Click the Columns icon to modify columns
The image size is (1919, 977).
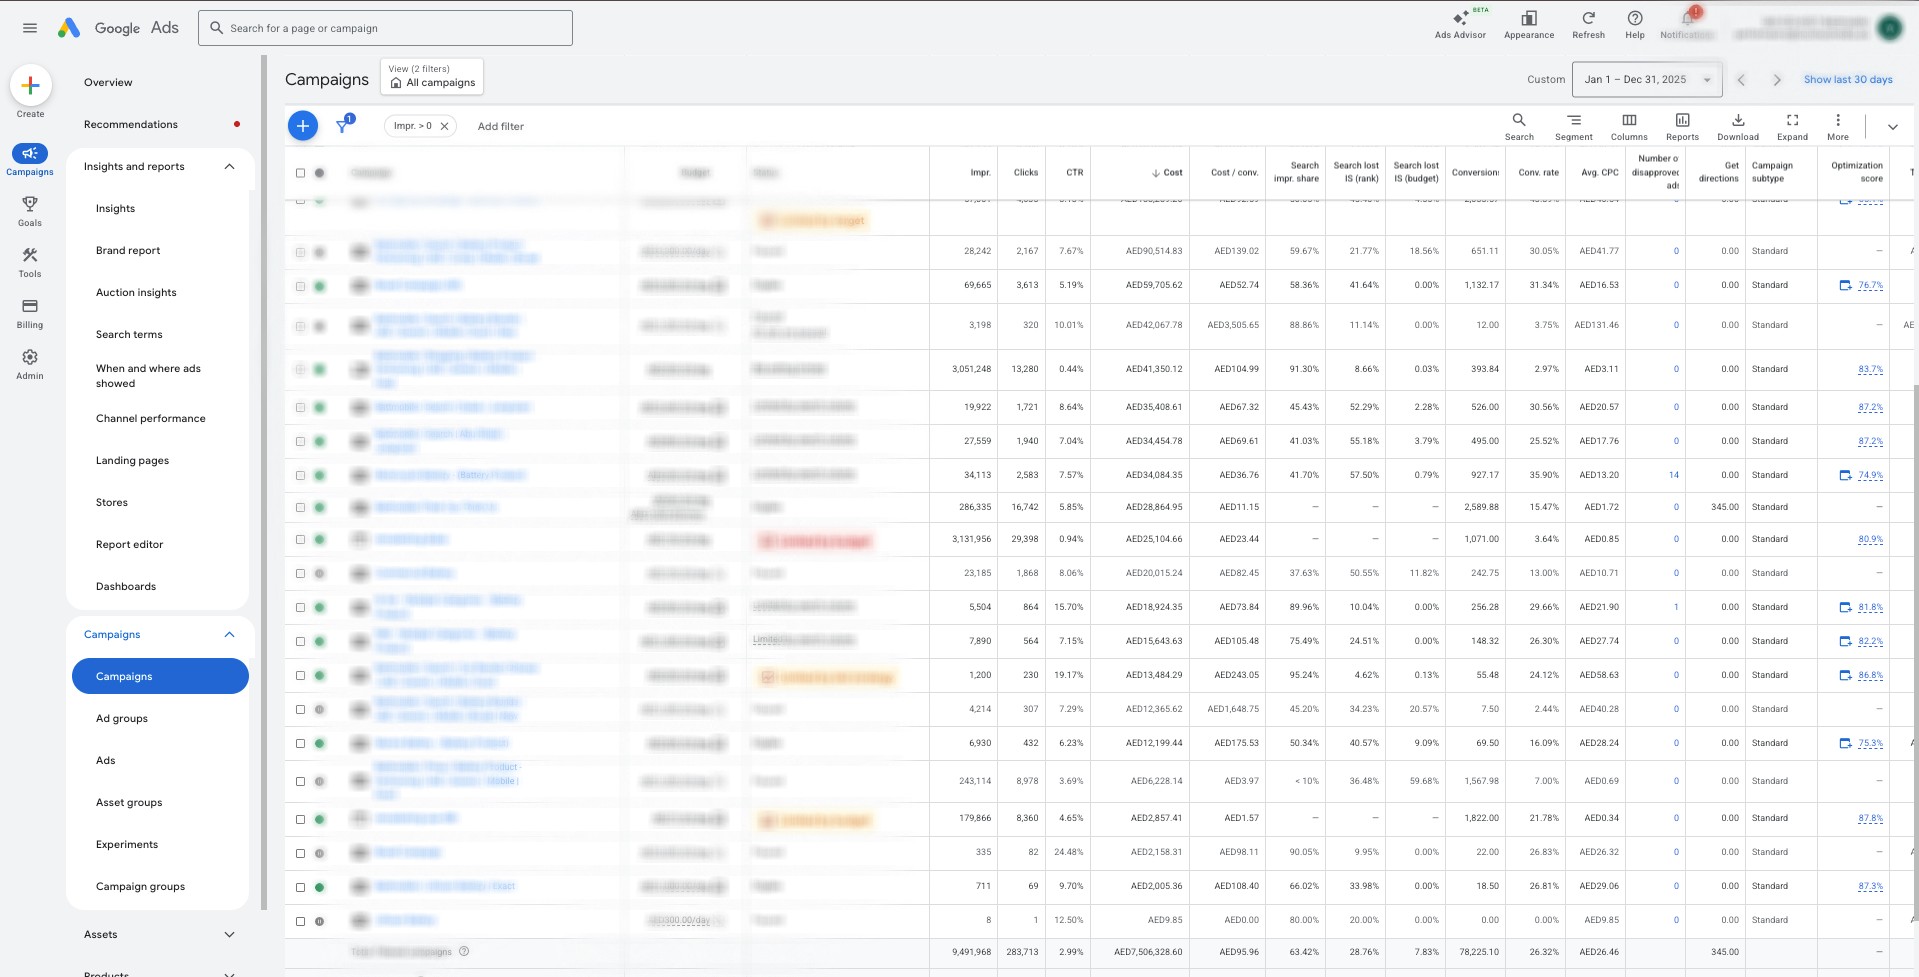click(x=1628, y=125)
